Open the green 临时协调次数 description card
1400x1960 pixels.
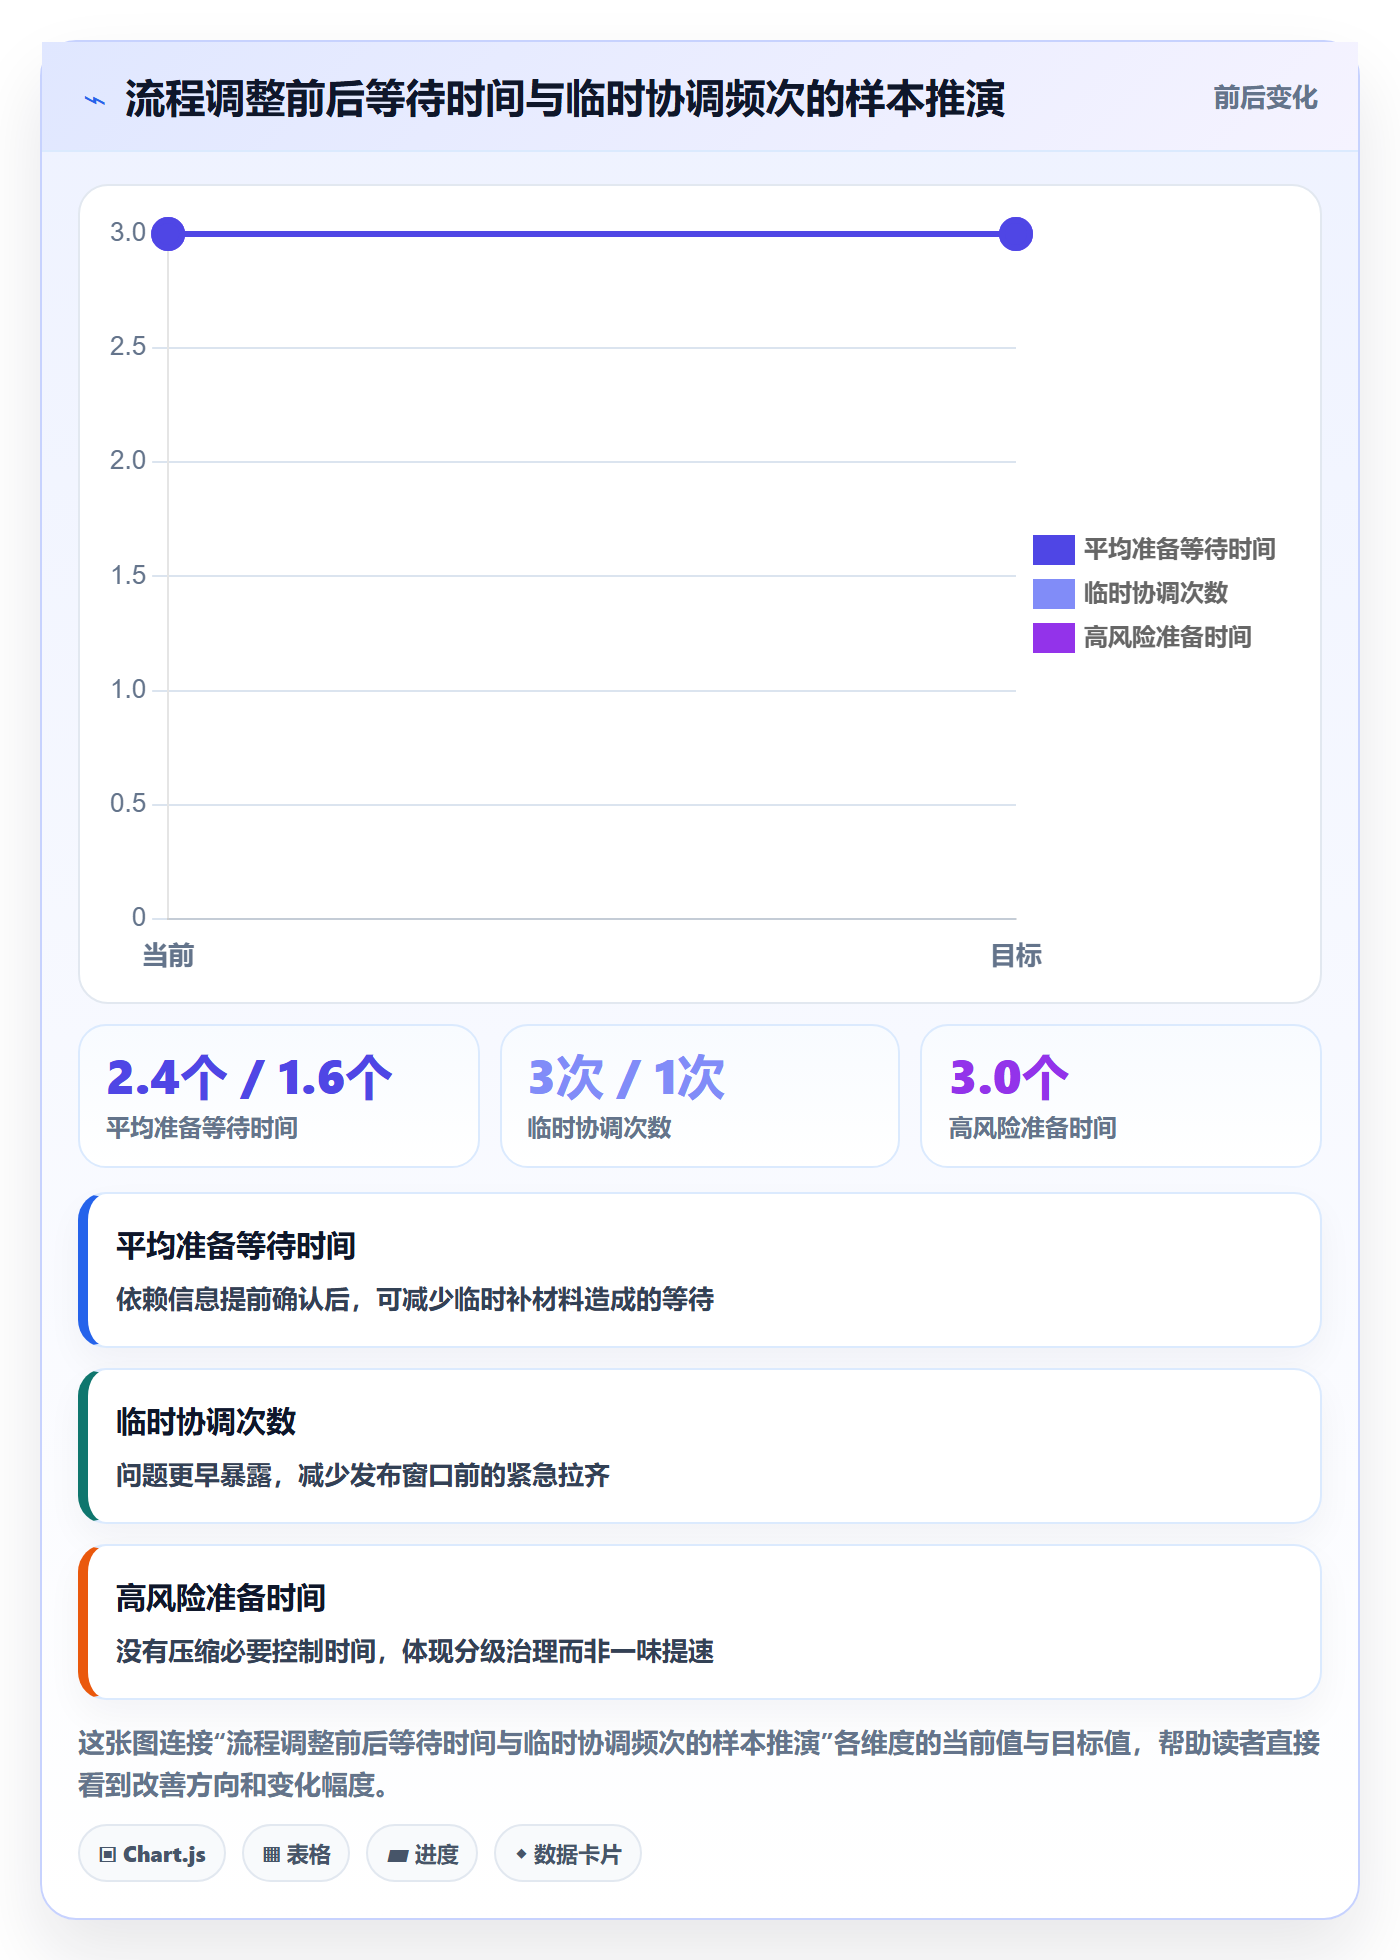tap(700, 1446)
